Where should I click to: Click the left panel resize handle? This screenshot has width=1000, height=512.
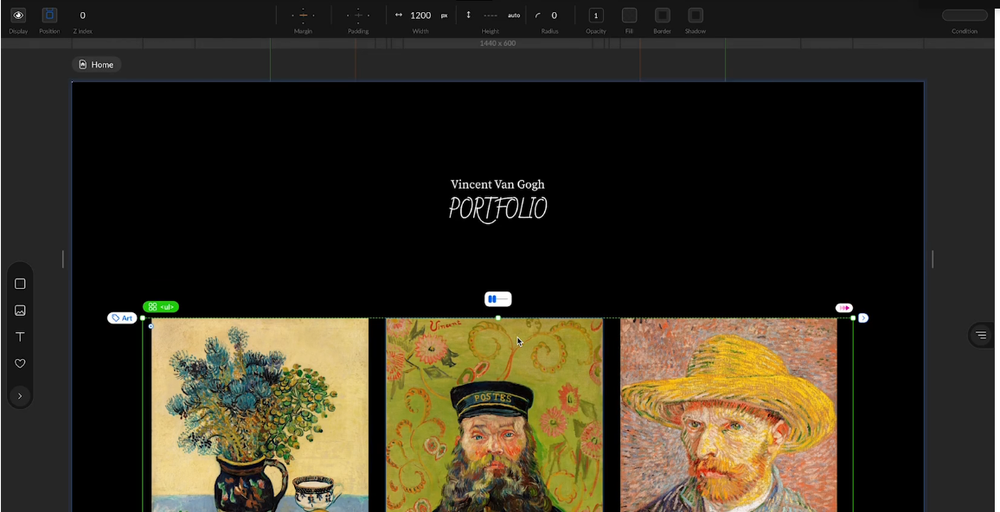(62, 259)
